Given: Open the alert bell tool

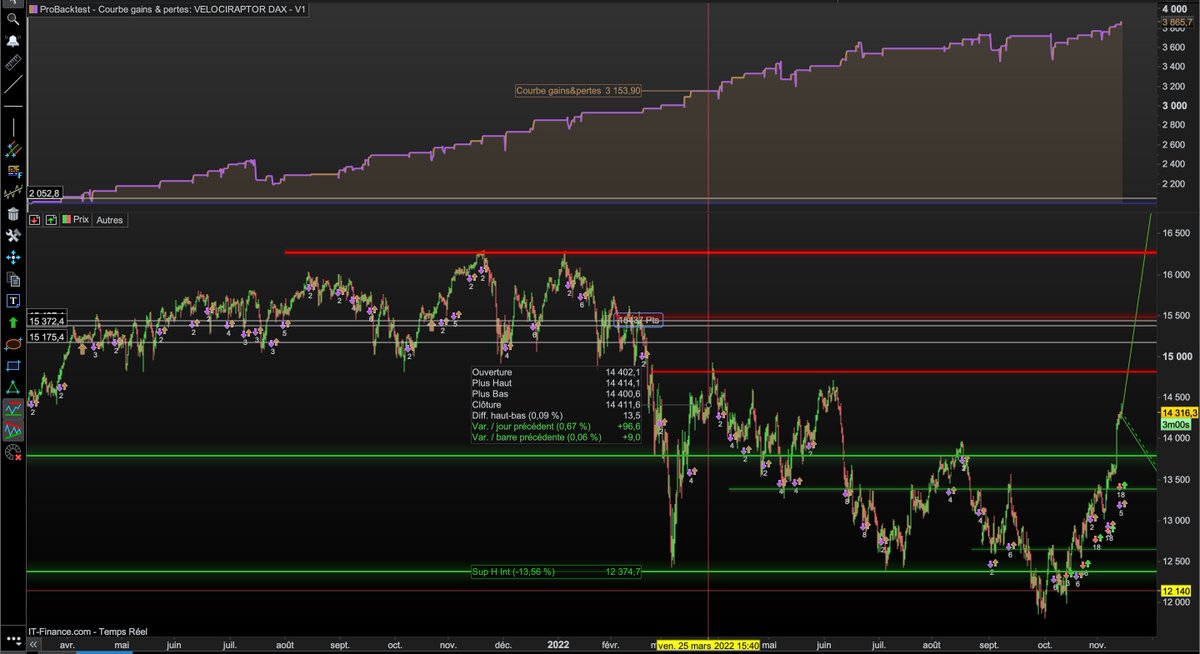Looking at the screenshot, I should [13, 40].
